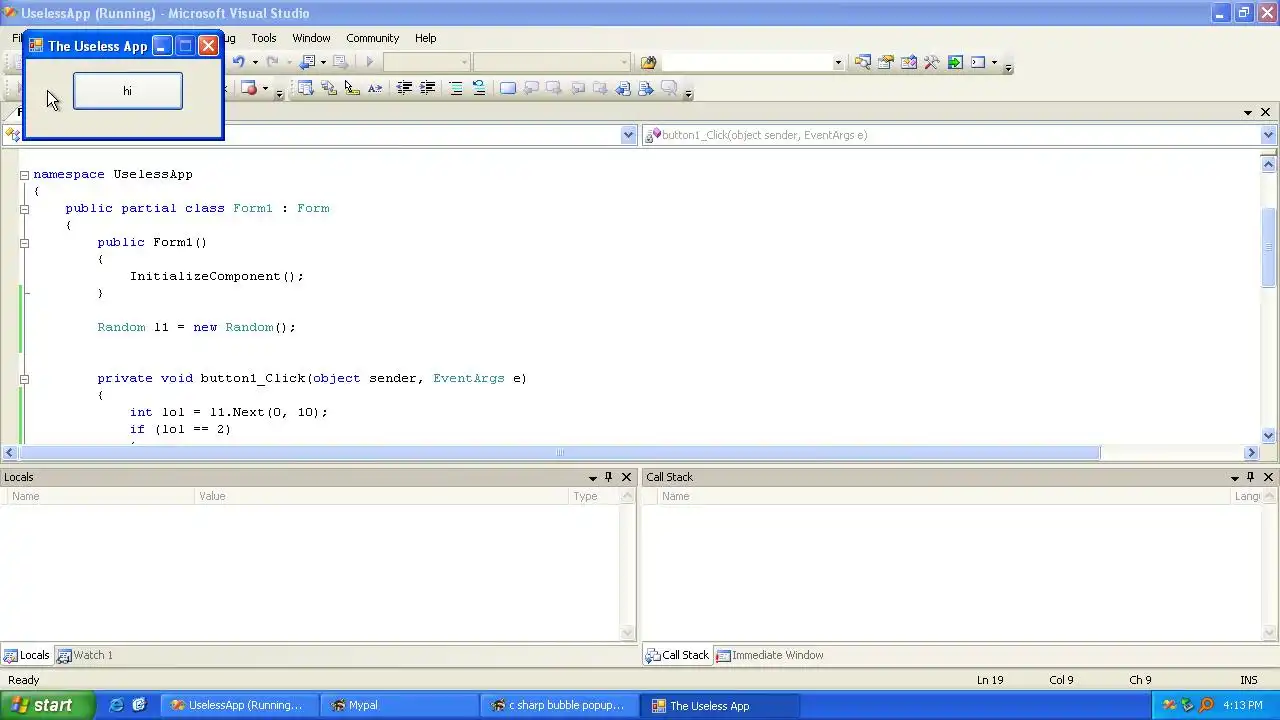Clear all bookmarks icon
The image size is (1280, 720).
(x=669, y=88)
